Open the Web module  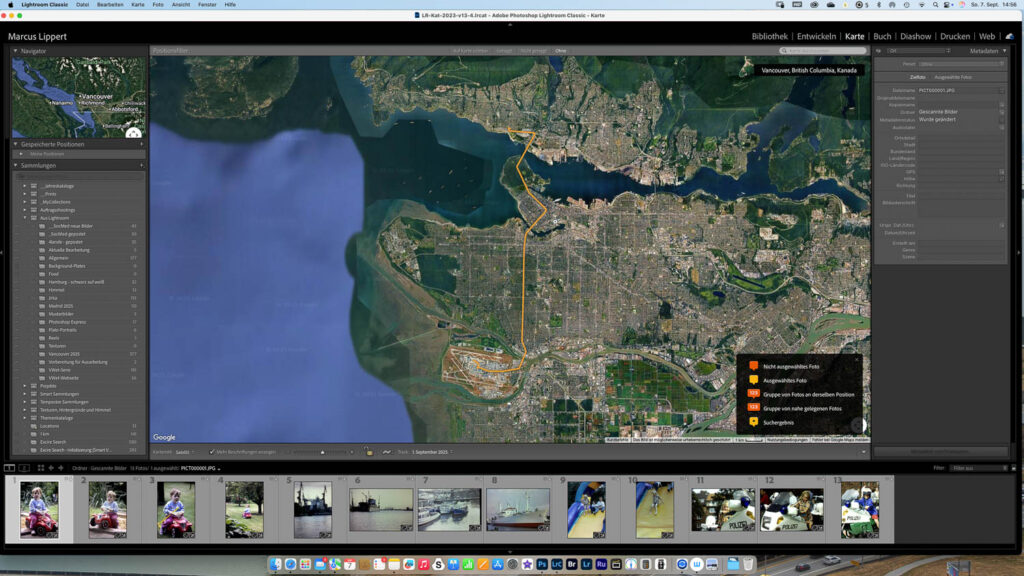987,37
